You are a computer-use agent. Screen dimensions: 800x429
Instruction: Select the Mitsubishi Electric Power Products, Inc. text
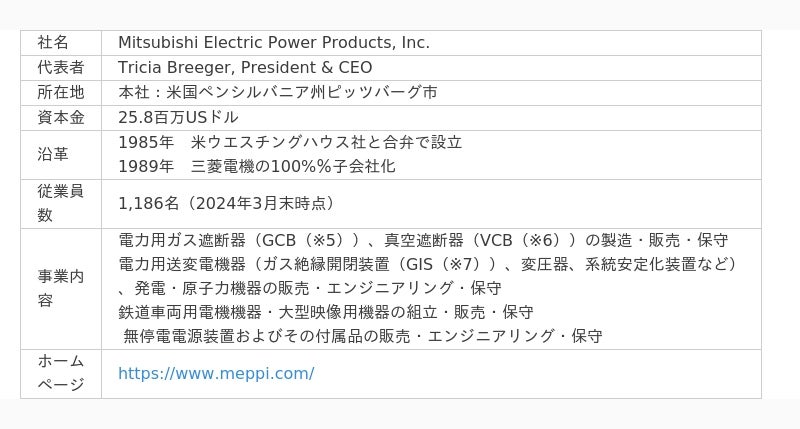tap(273, 43)
